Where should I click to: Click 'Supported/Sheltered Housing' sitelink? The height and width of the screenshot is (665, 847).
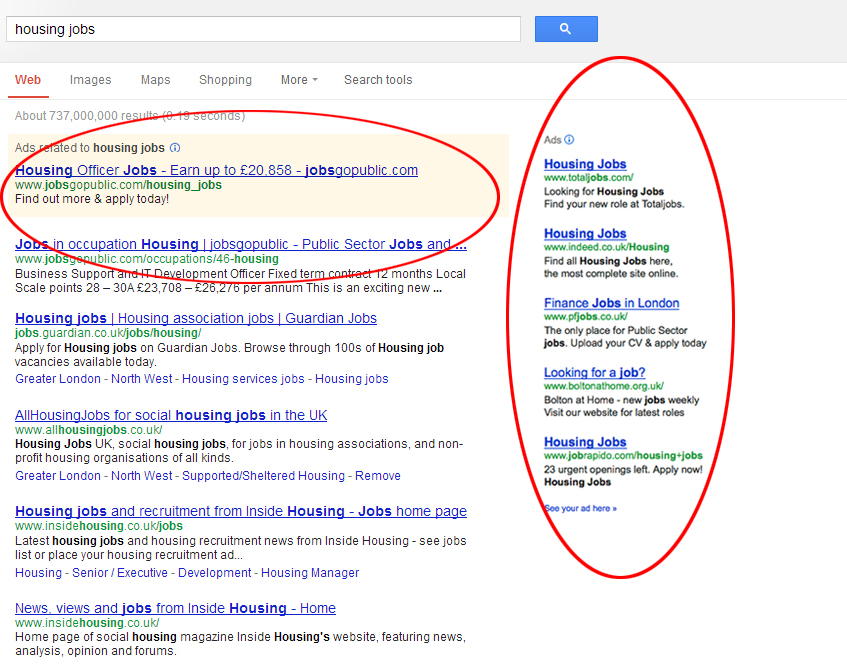263,475
